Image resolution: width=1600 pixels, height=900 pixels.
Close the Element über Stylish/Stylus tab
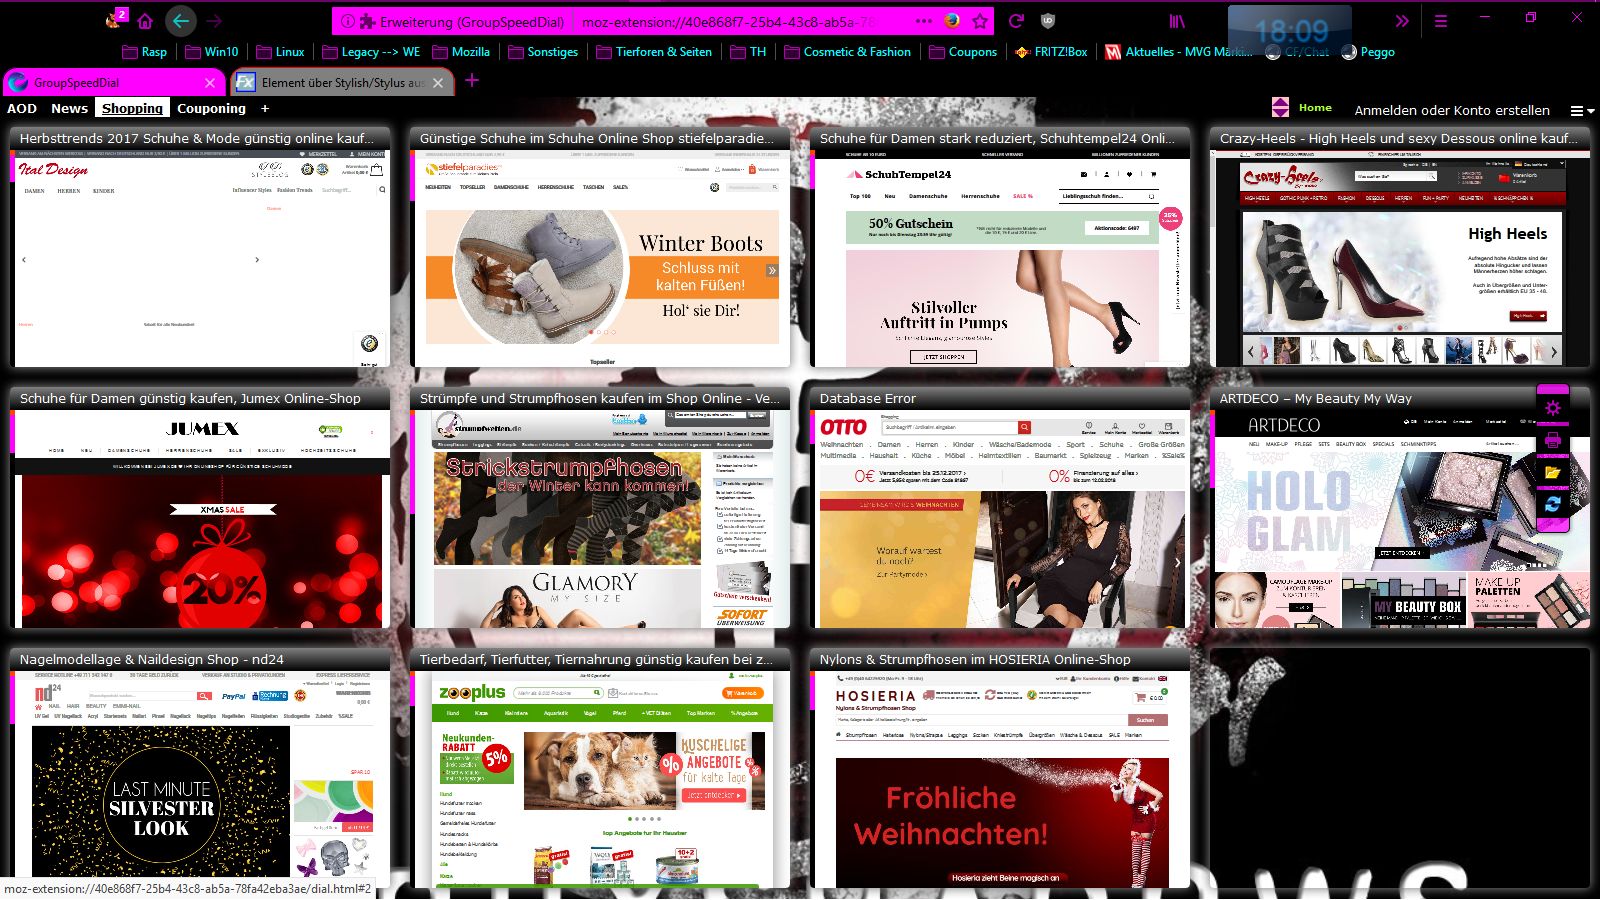[437, 83]
